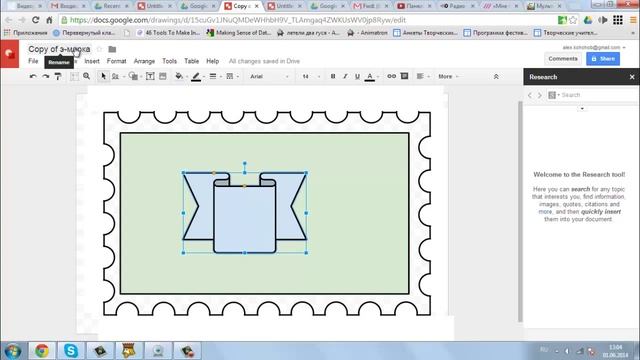Open the Line weight options
This screenshot has width=640, height=360.
click(x=213, y=76)
